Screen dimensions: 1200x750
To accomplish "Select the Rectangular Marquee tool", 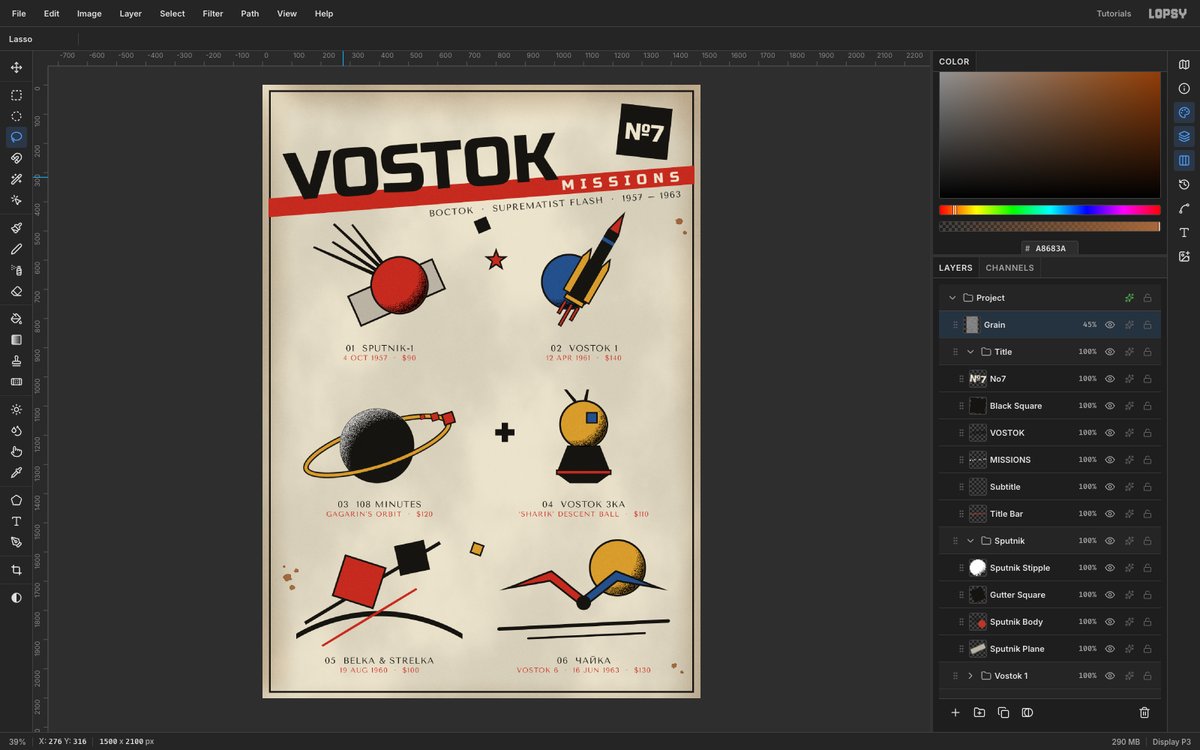I will (x=16, y=95).
